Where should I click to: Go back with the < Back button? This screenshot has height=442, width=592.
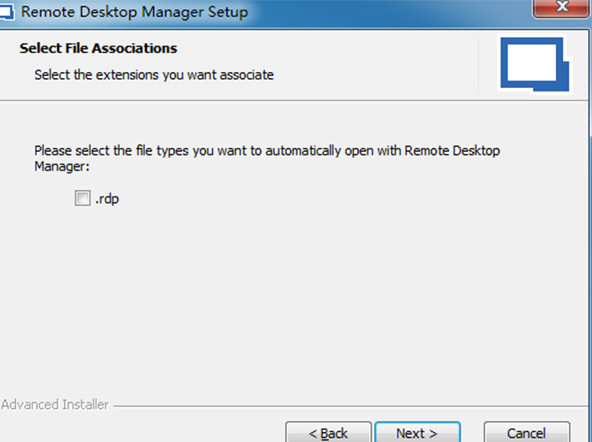point(328,433)
